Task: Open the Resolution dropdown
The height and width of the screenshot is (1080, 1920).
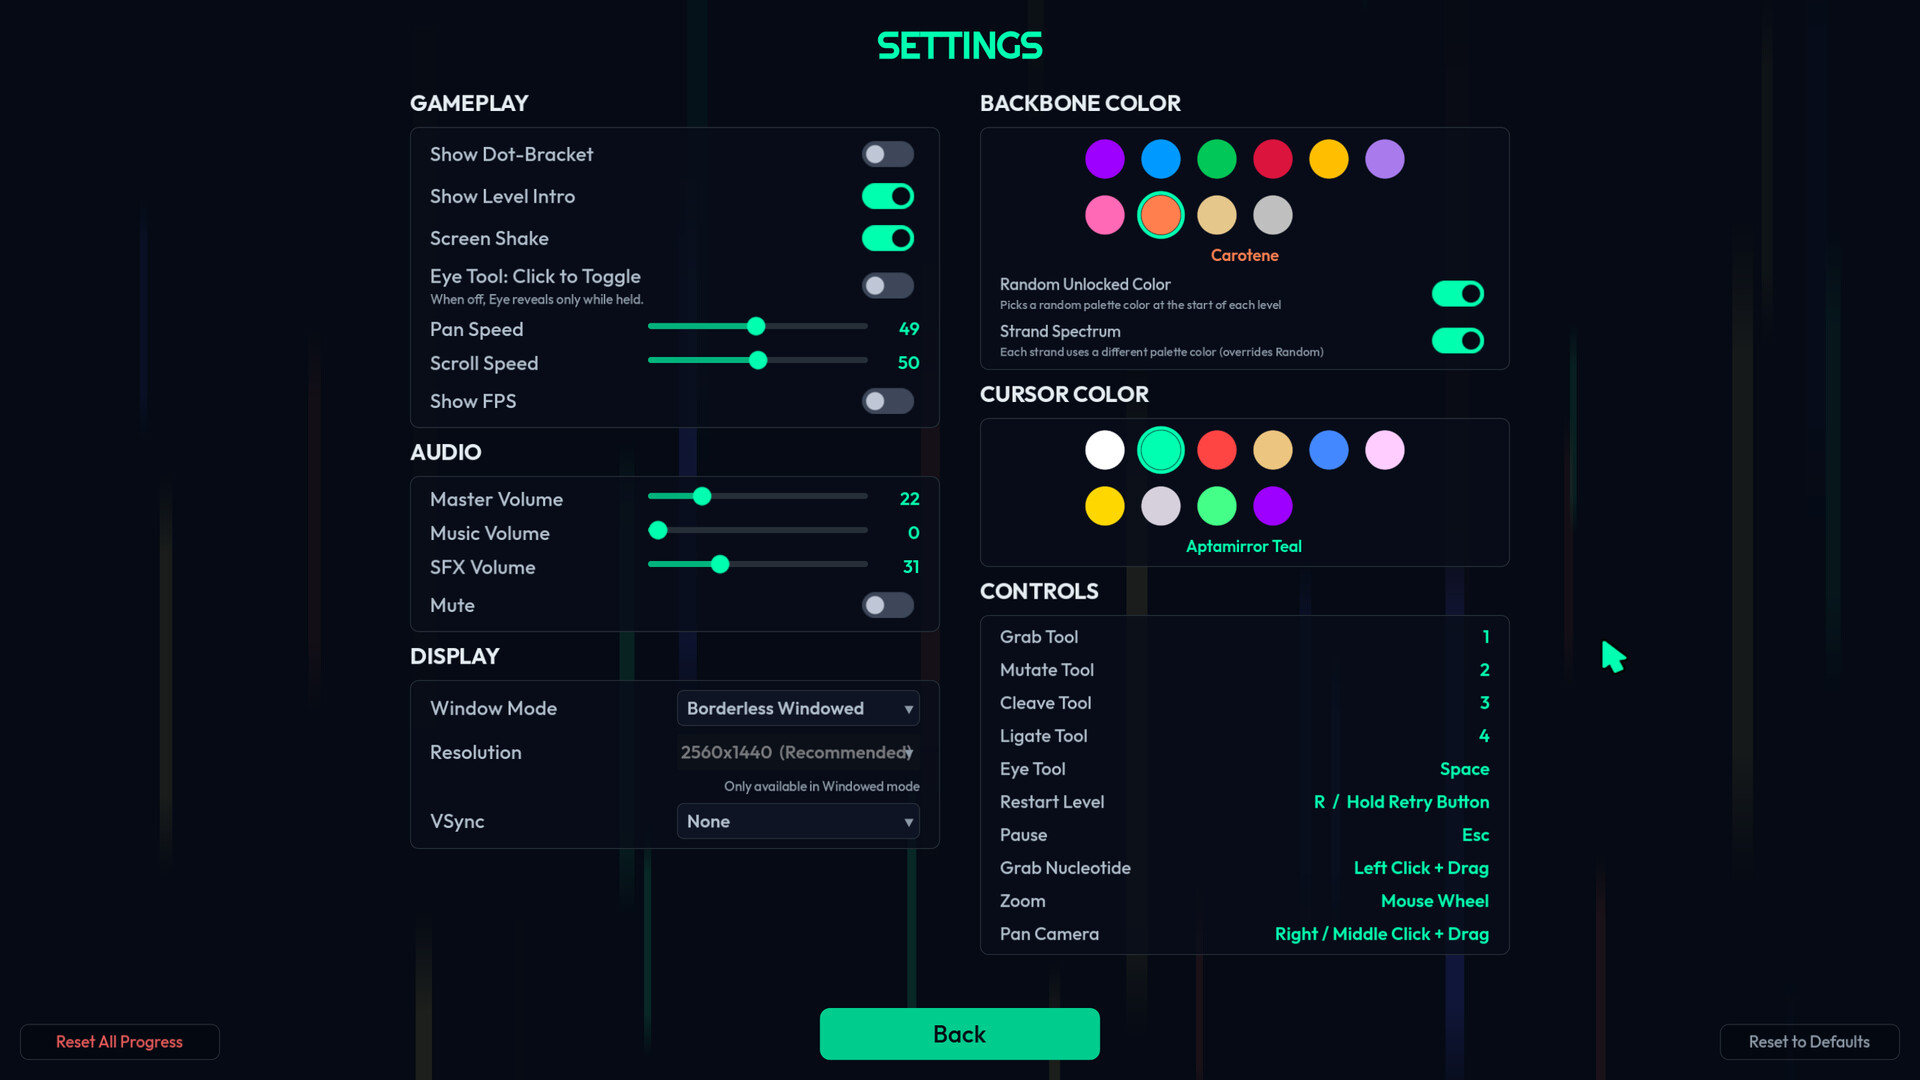Action: (x=798, y=752)
